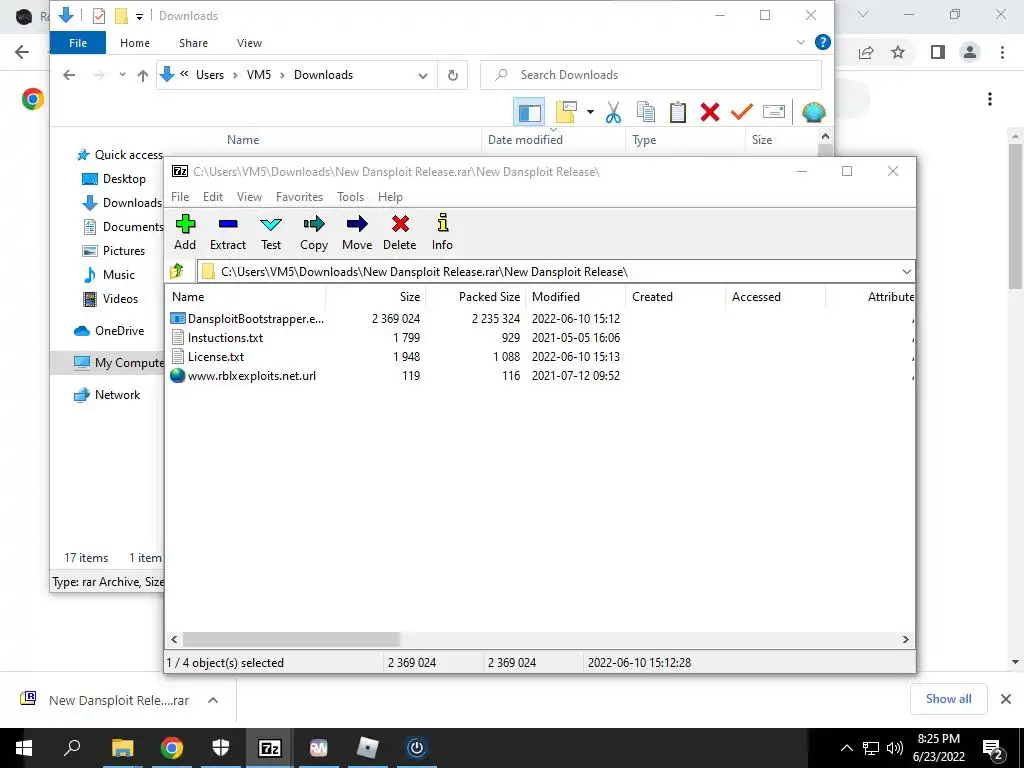Click the Add button in 7-Zip toolbar
1024x768 pixels.
point(185,232)
